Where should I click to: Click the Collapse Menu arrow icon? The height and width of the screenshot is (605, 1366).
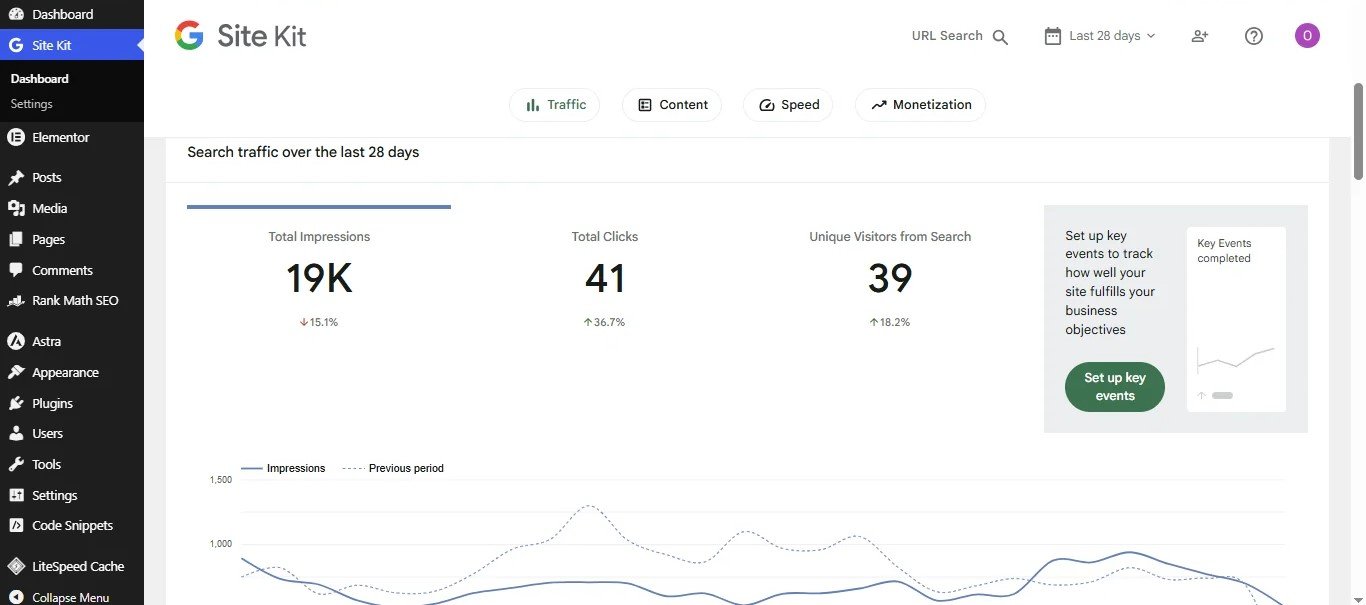coord(16,597)
